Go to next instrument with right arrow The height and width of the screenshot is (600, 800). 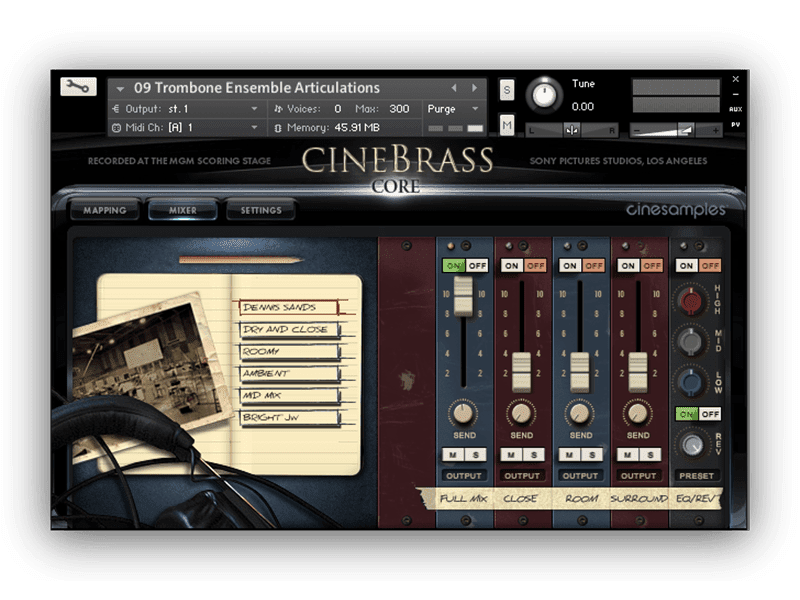click(x=474, y=88)
